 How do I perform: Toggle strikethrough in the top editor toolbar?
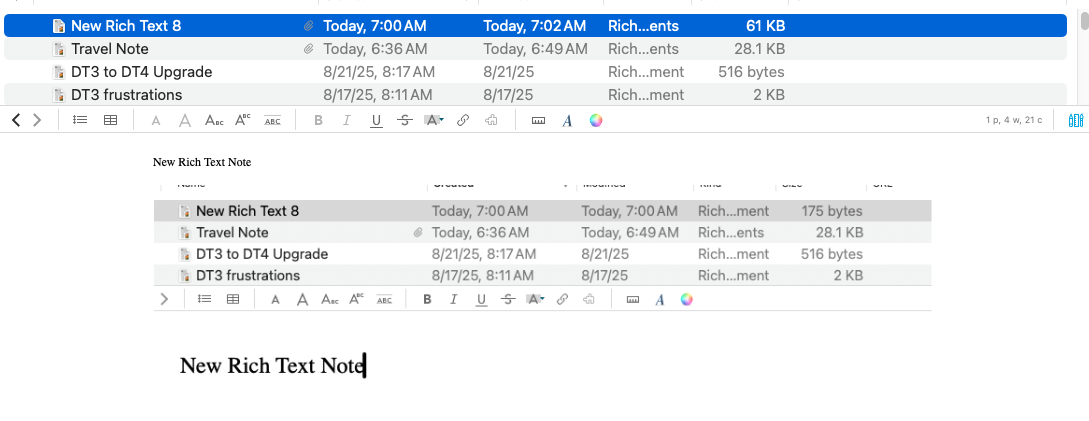coord(404,120)
